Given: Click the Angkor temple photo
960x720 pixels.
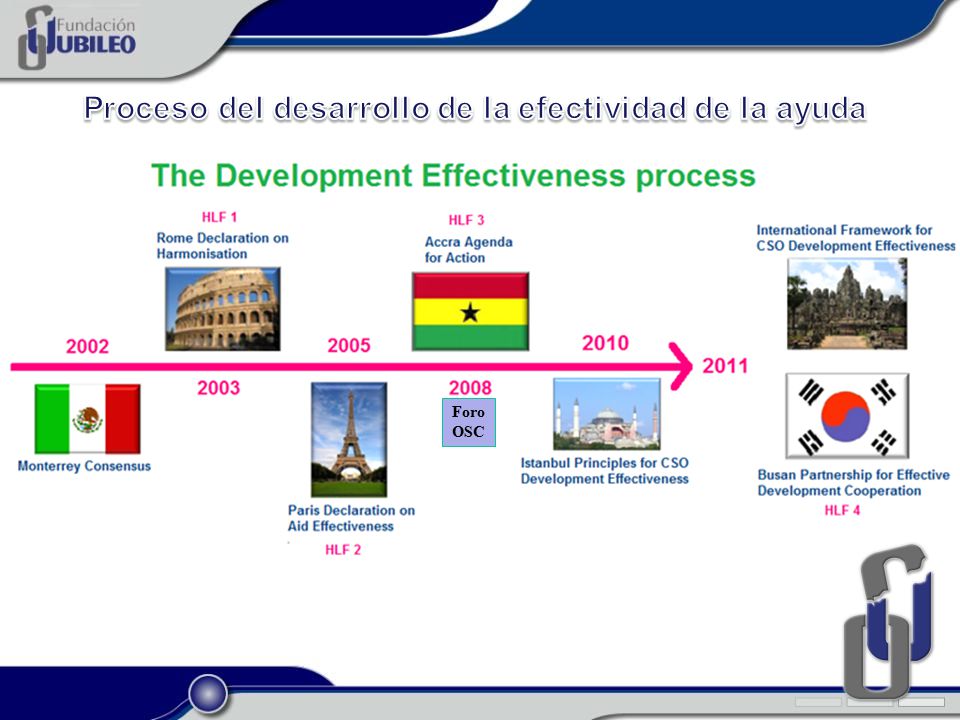Looking at the screenshot, I should tap(847, 304).
